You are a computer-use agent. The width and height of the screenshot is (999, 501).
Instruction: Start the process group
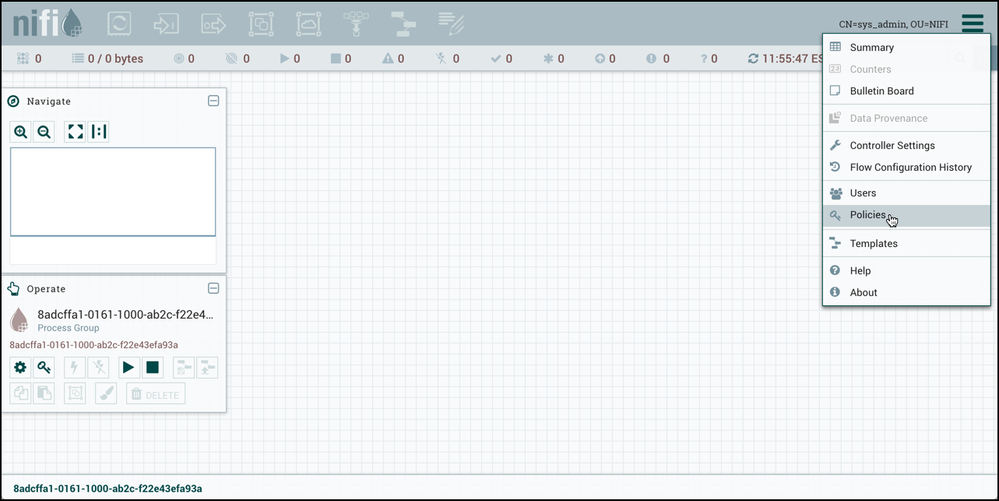(x=128, y=367)
